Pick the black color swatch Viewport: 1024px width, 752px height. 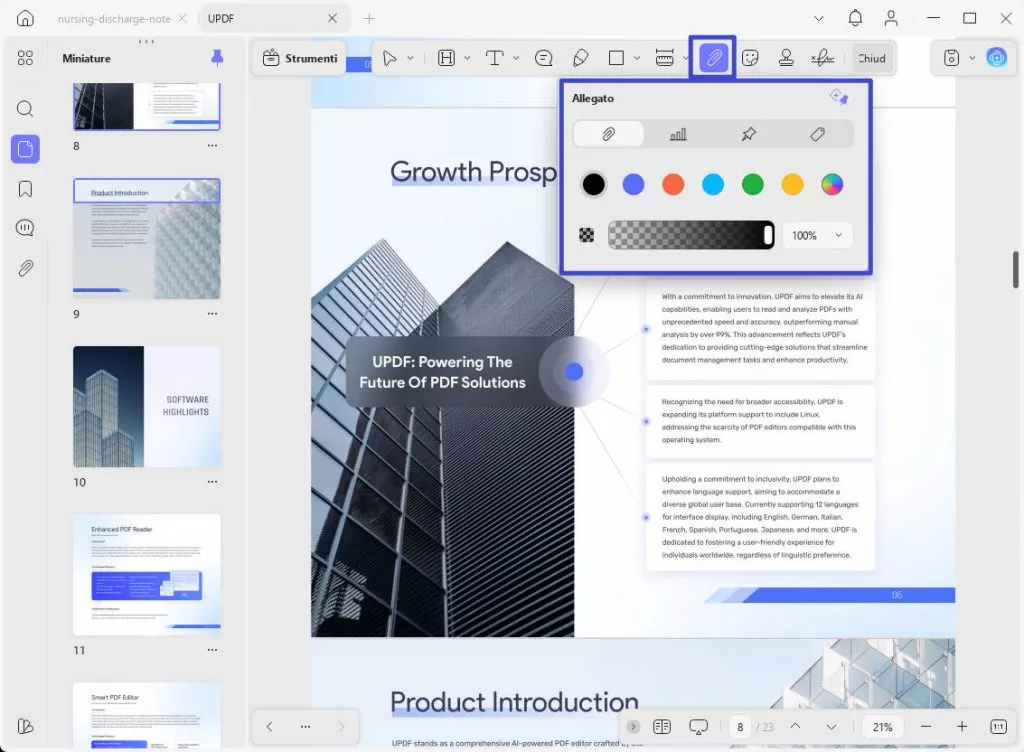pos(593,185)
